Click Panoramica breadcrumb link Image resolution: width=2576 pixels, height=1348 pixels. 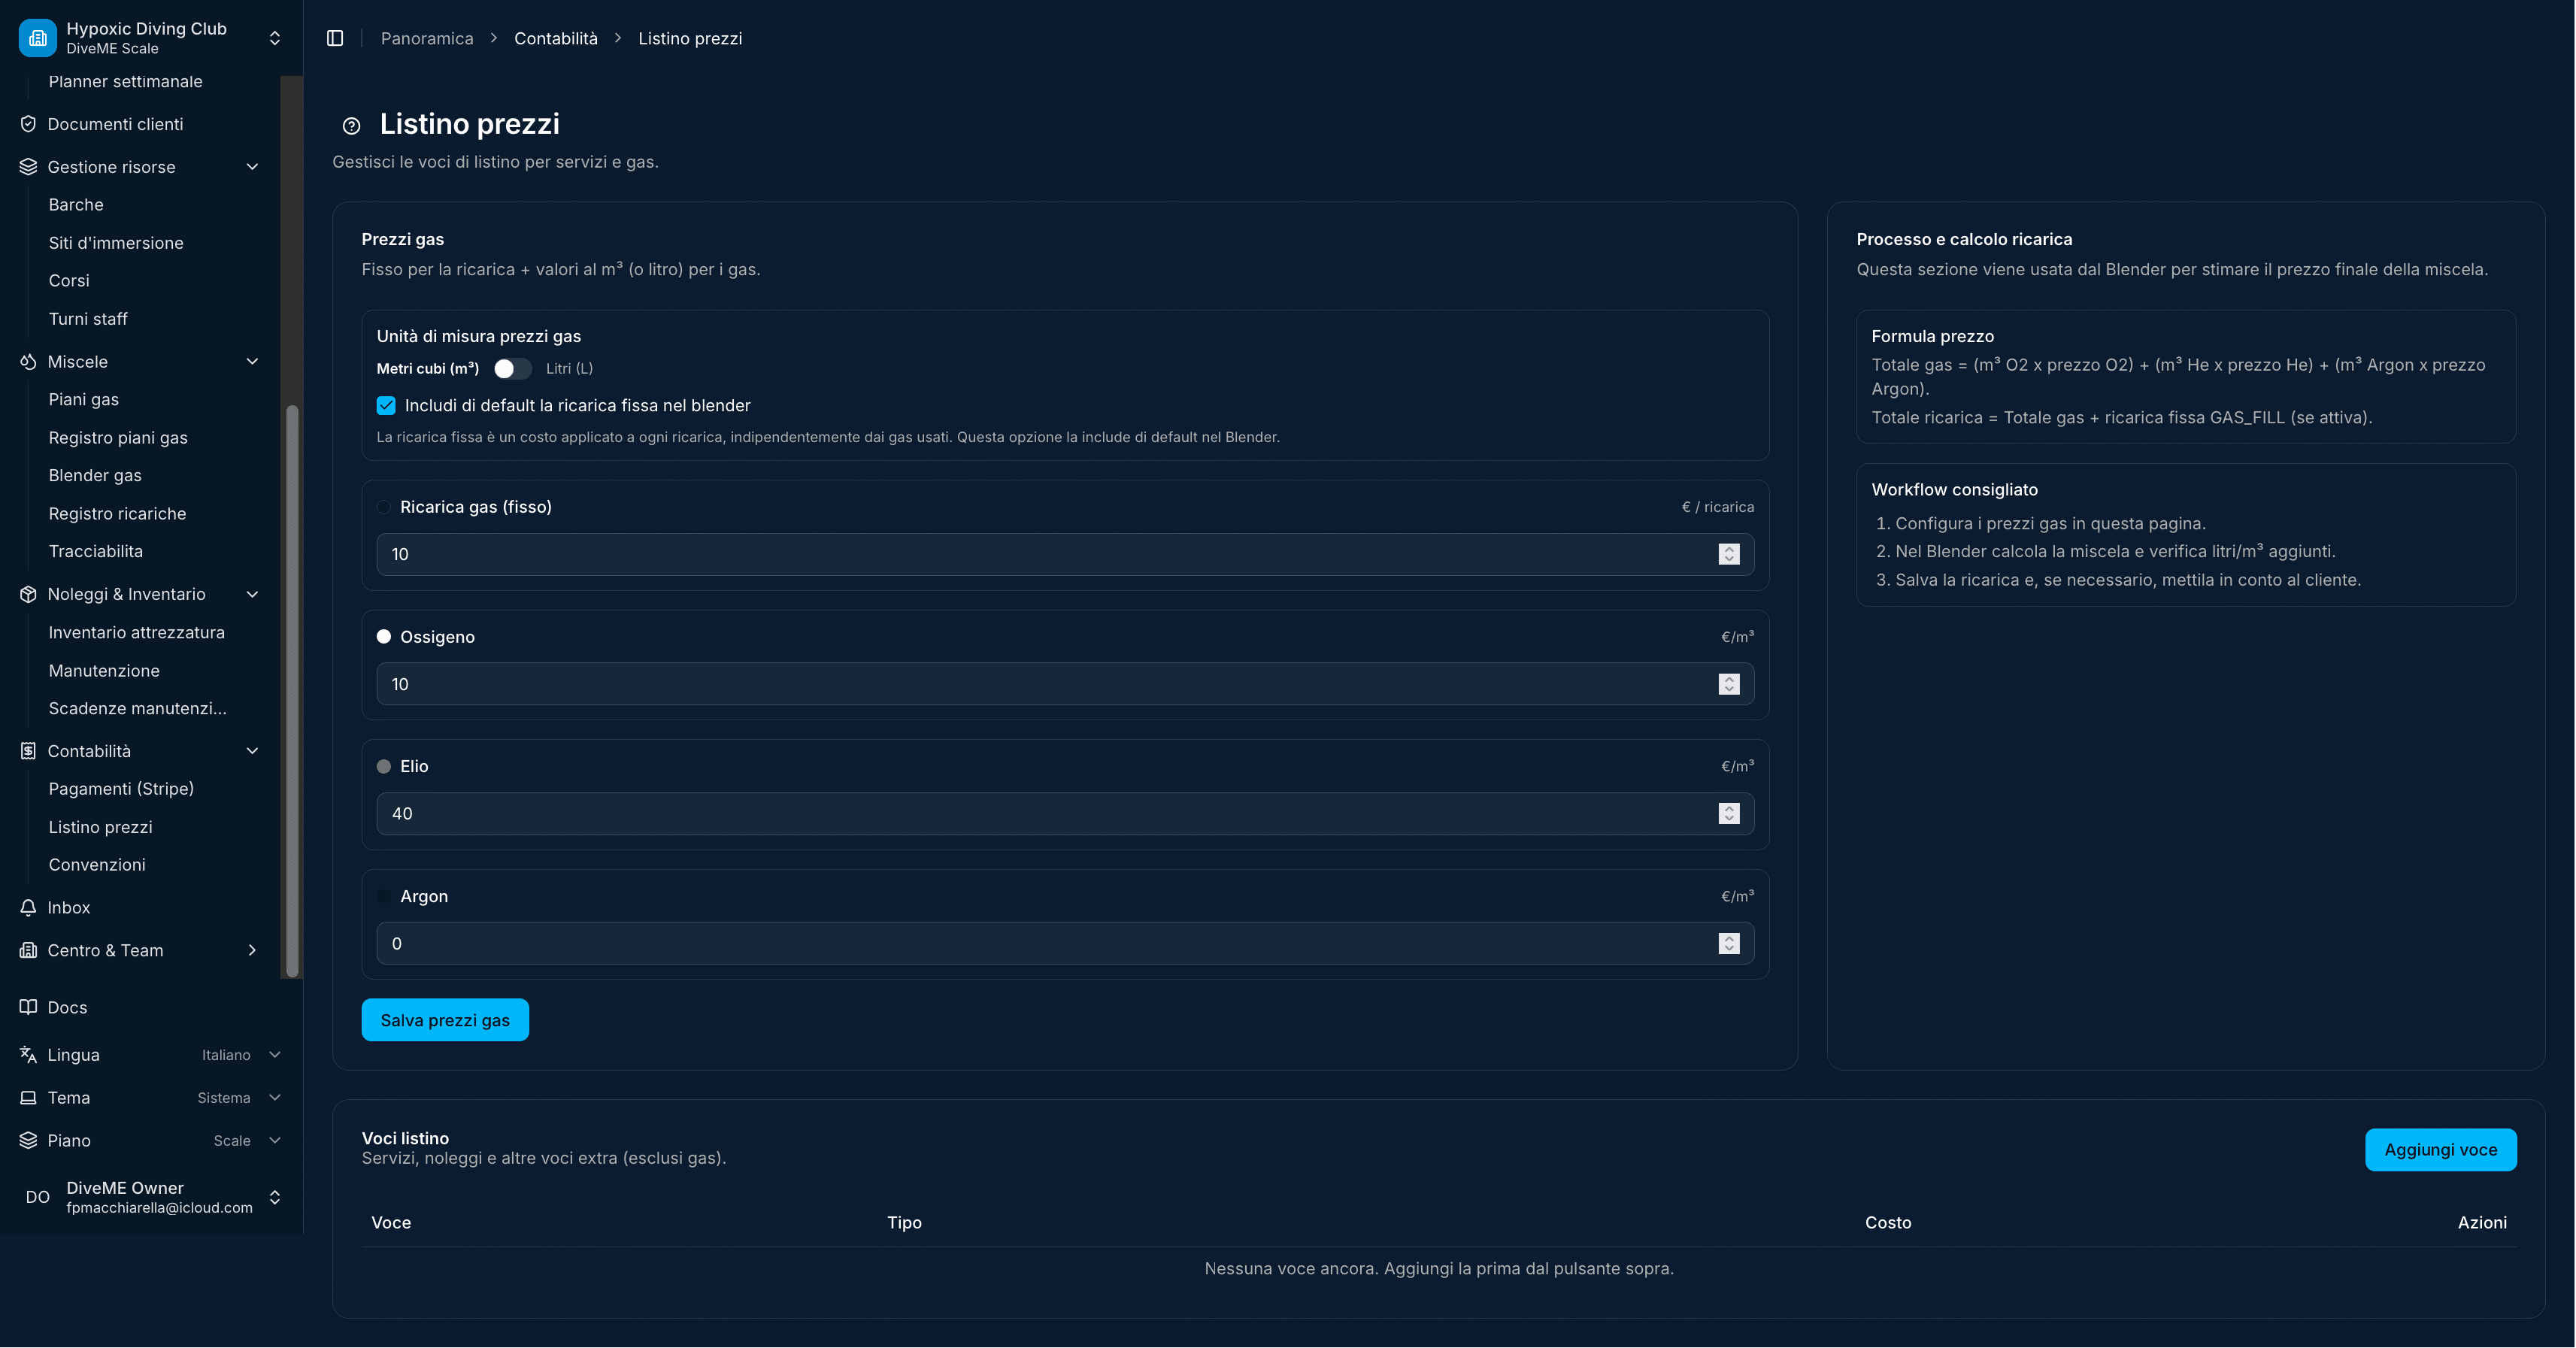427,38
